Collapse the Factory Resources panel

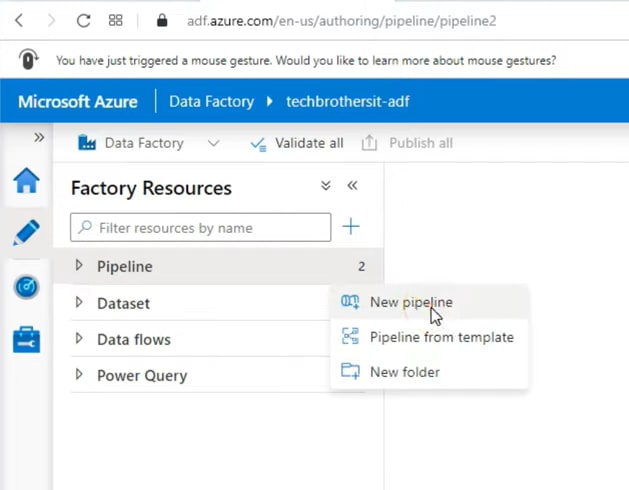[352, 185]
